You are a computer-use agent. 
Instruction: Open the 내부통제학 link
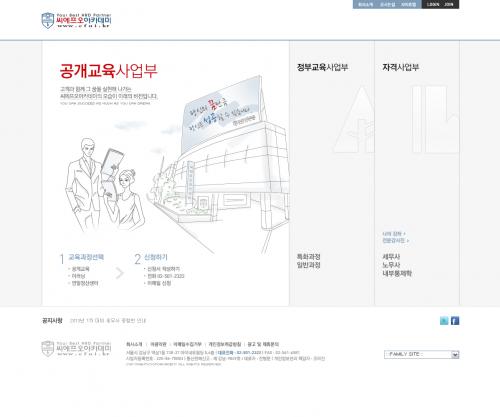[x=397, y=273]
